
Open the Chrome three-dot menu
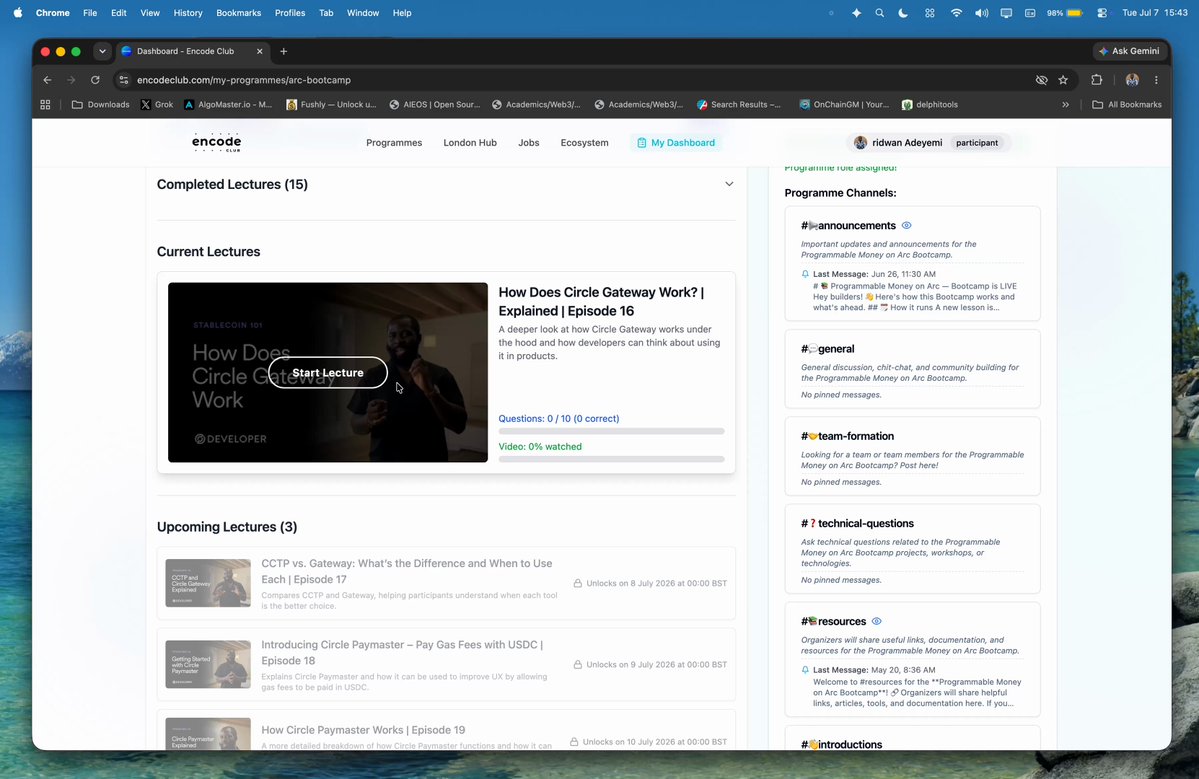pos(1156,80)
